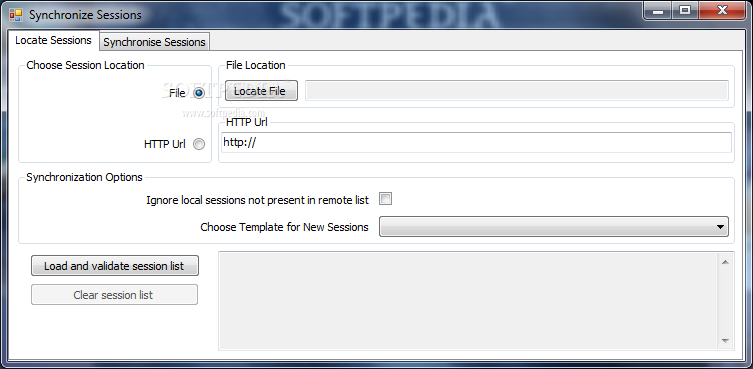Viewport: 753px width, 369px height.
Task: Click into the HTTP Url text field
Action: click(x=476, y=143)
